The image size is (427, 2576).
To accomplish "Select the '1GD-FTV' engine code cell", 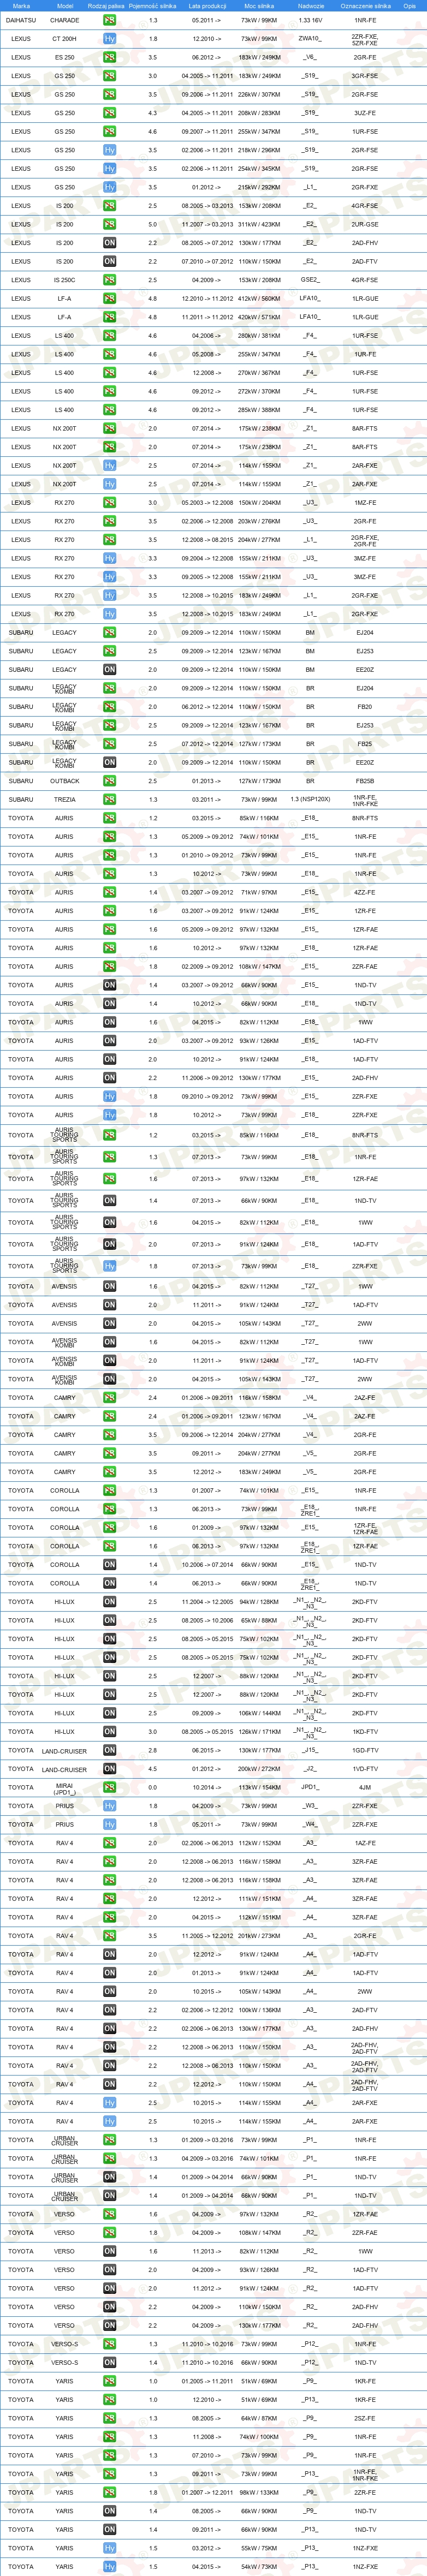I will 365,1751.
